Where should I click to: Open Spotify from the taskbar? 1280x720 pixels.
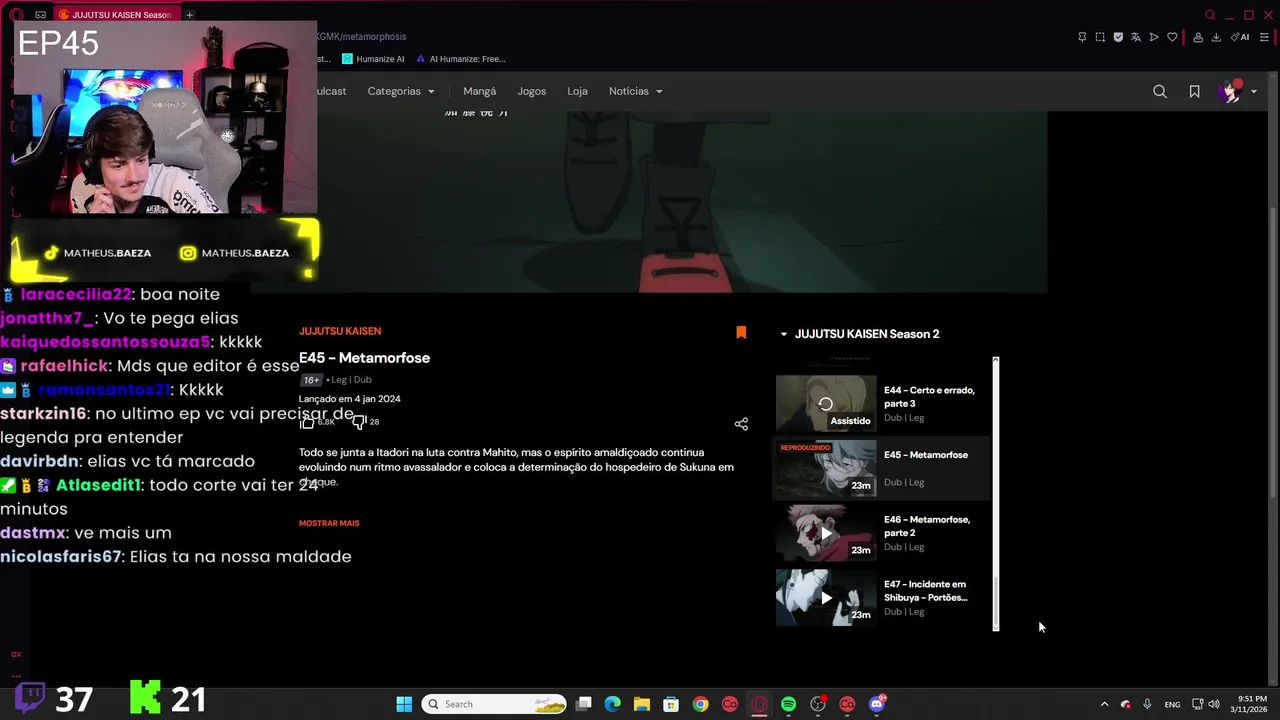click(788, 704)
